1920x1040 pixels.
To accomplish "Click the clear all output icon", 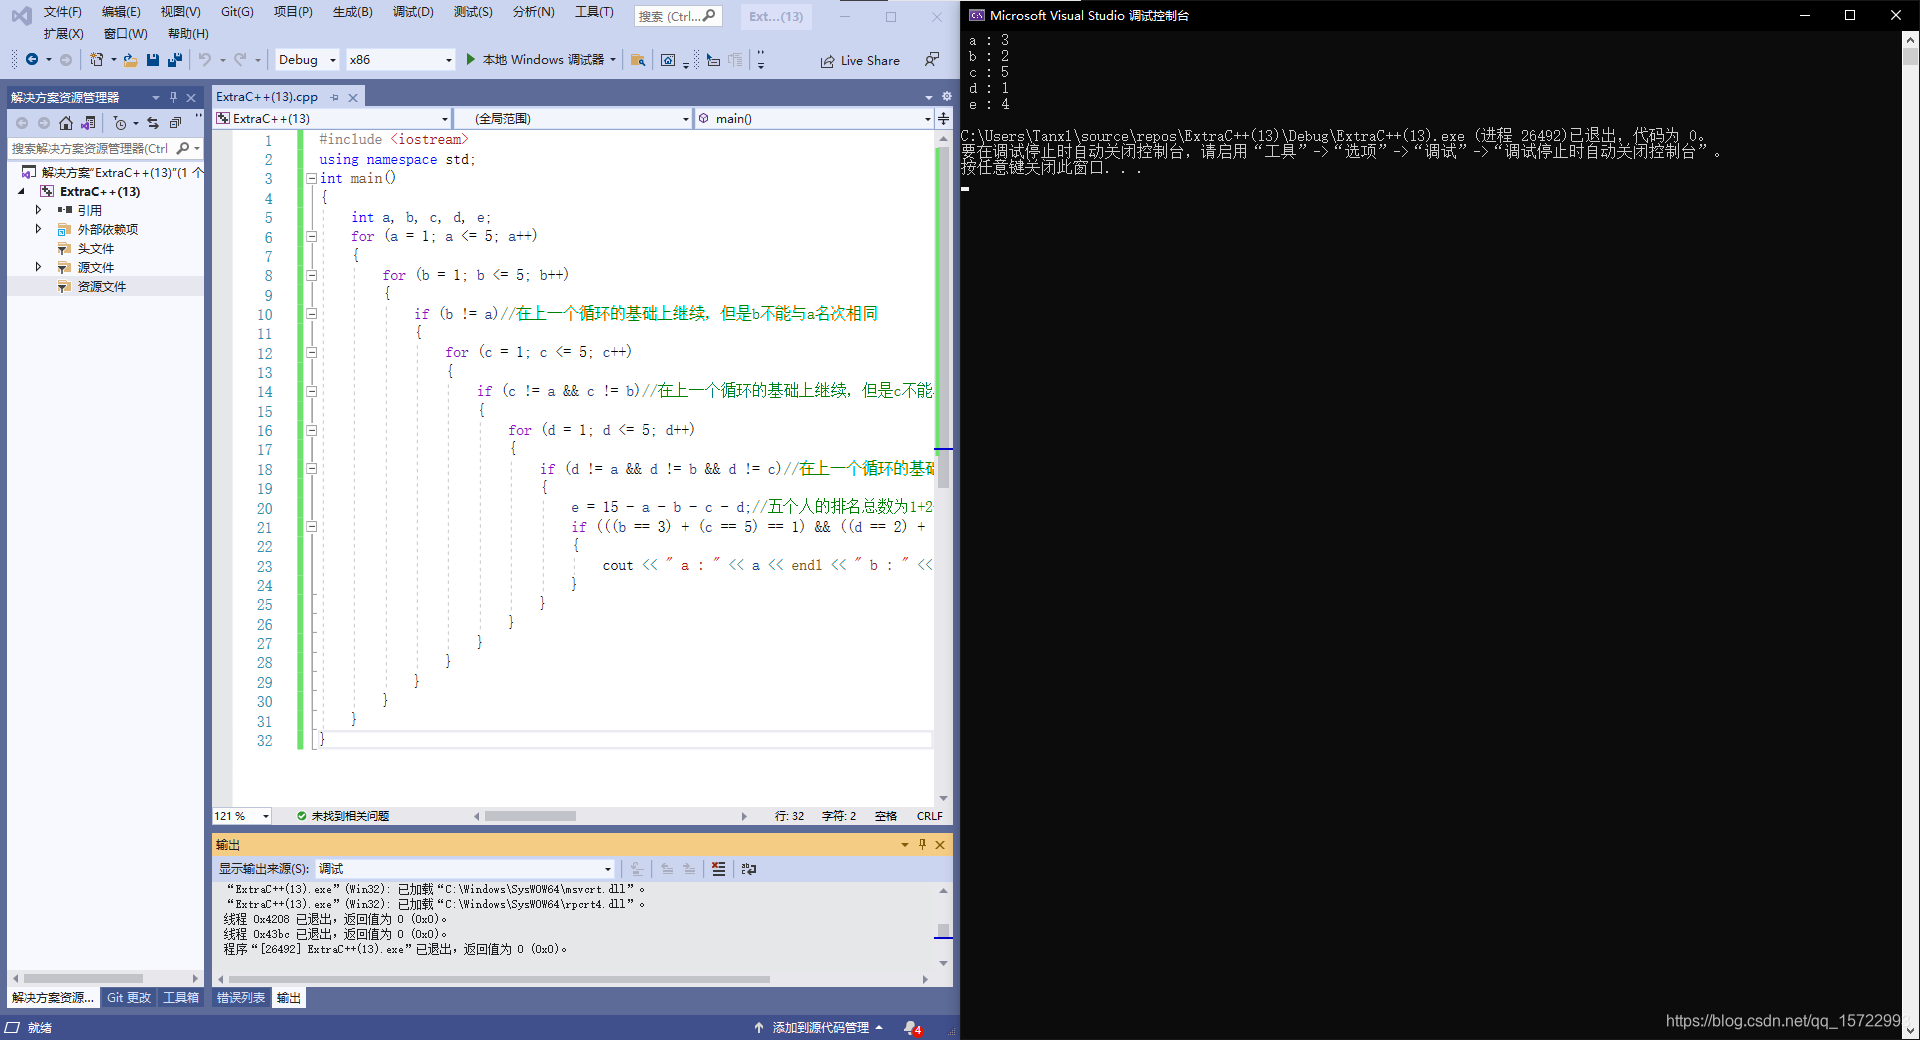I will [x=718, y=869].
